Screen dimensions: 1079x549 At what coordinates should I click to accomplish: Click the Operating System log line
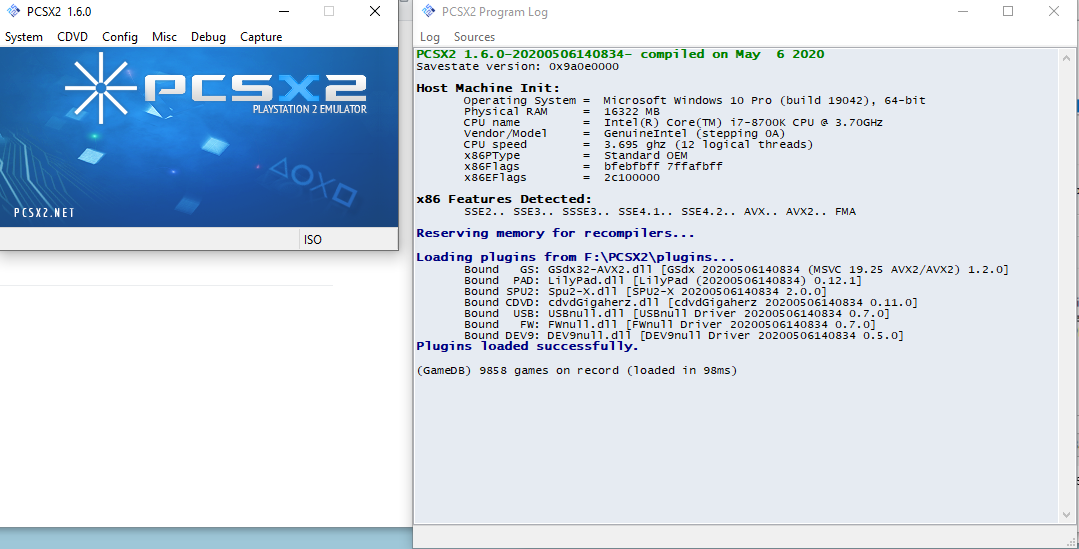[694, 100]
